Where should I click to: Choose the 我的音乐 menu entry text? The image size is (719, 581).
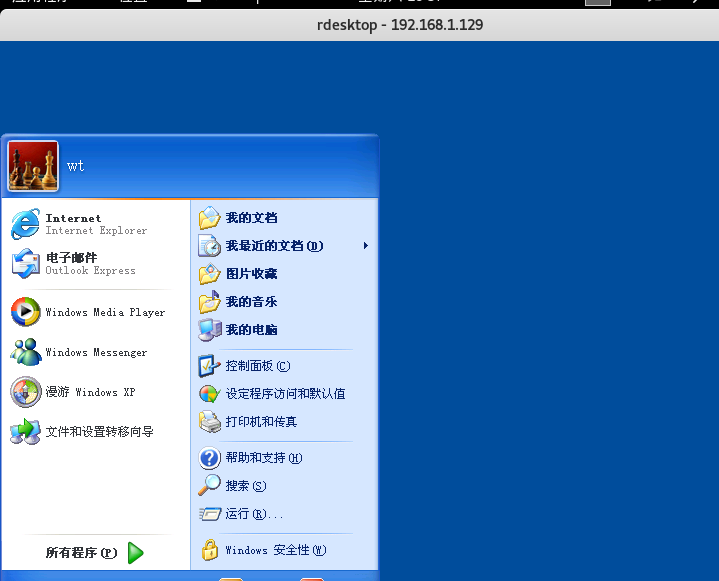pyautogui.click(x=252, y=302)
